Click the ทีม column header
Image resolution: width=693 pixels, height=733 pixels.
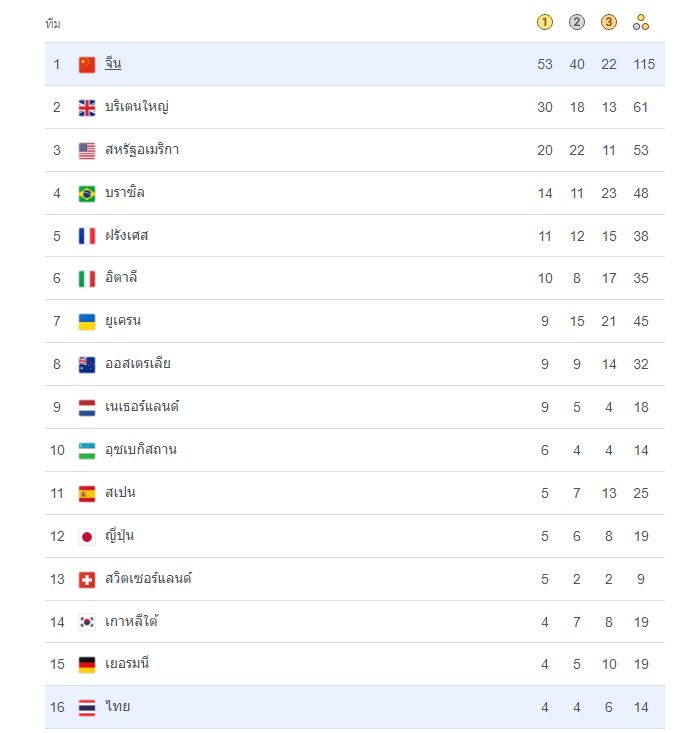click(53, 23)
